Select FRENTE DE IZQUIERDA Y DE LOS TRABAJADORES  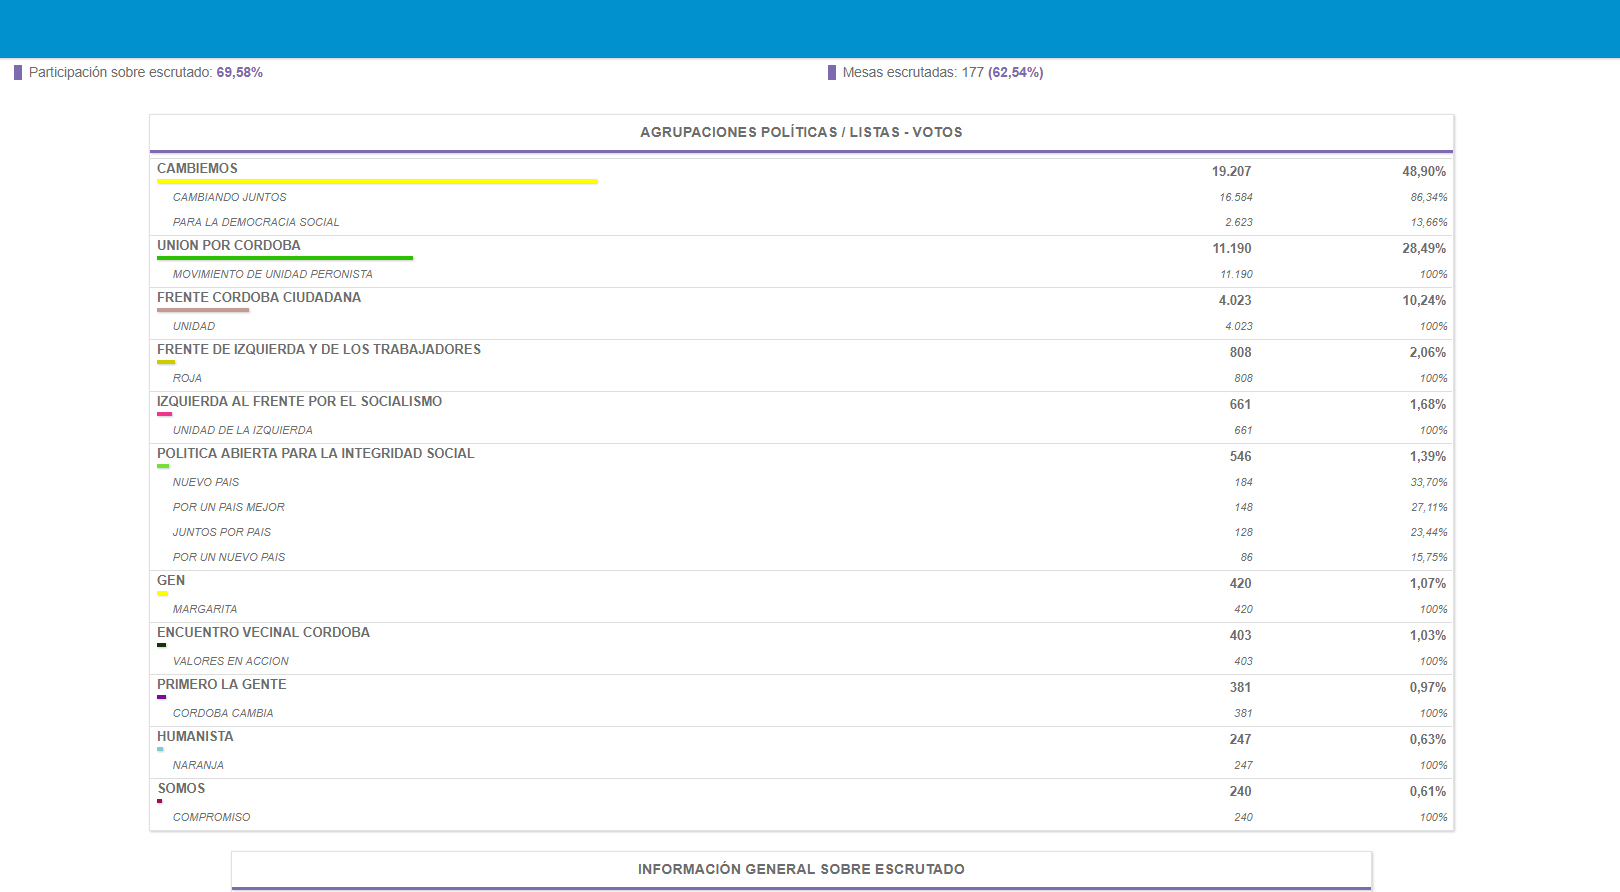[x=318, y=349]
